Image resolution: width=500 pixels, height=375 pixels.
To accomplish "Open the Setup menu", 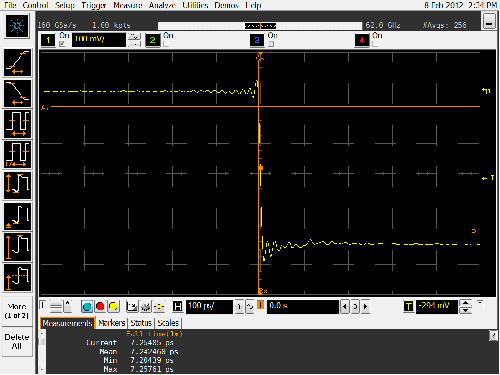I will click(65, 5).
